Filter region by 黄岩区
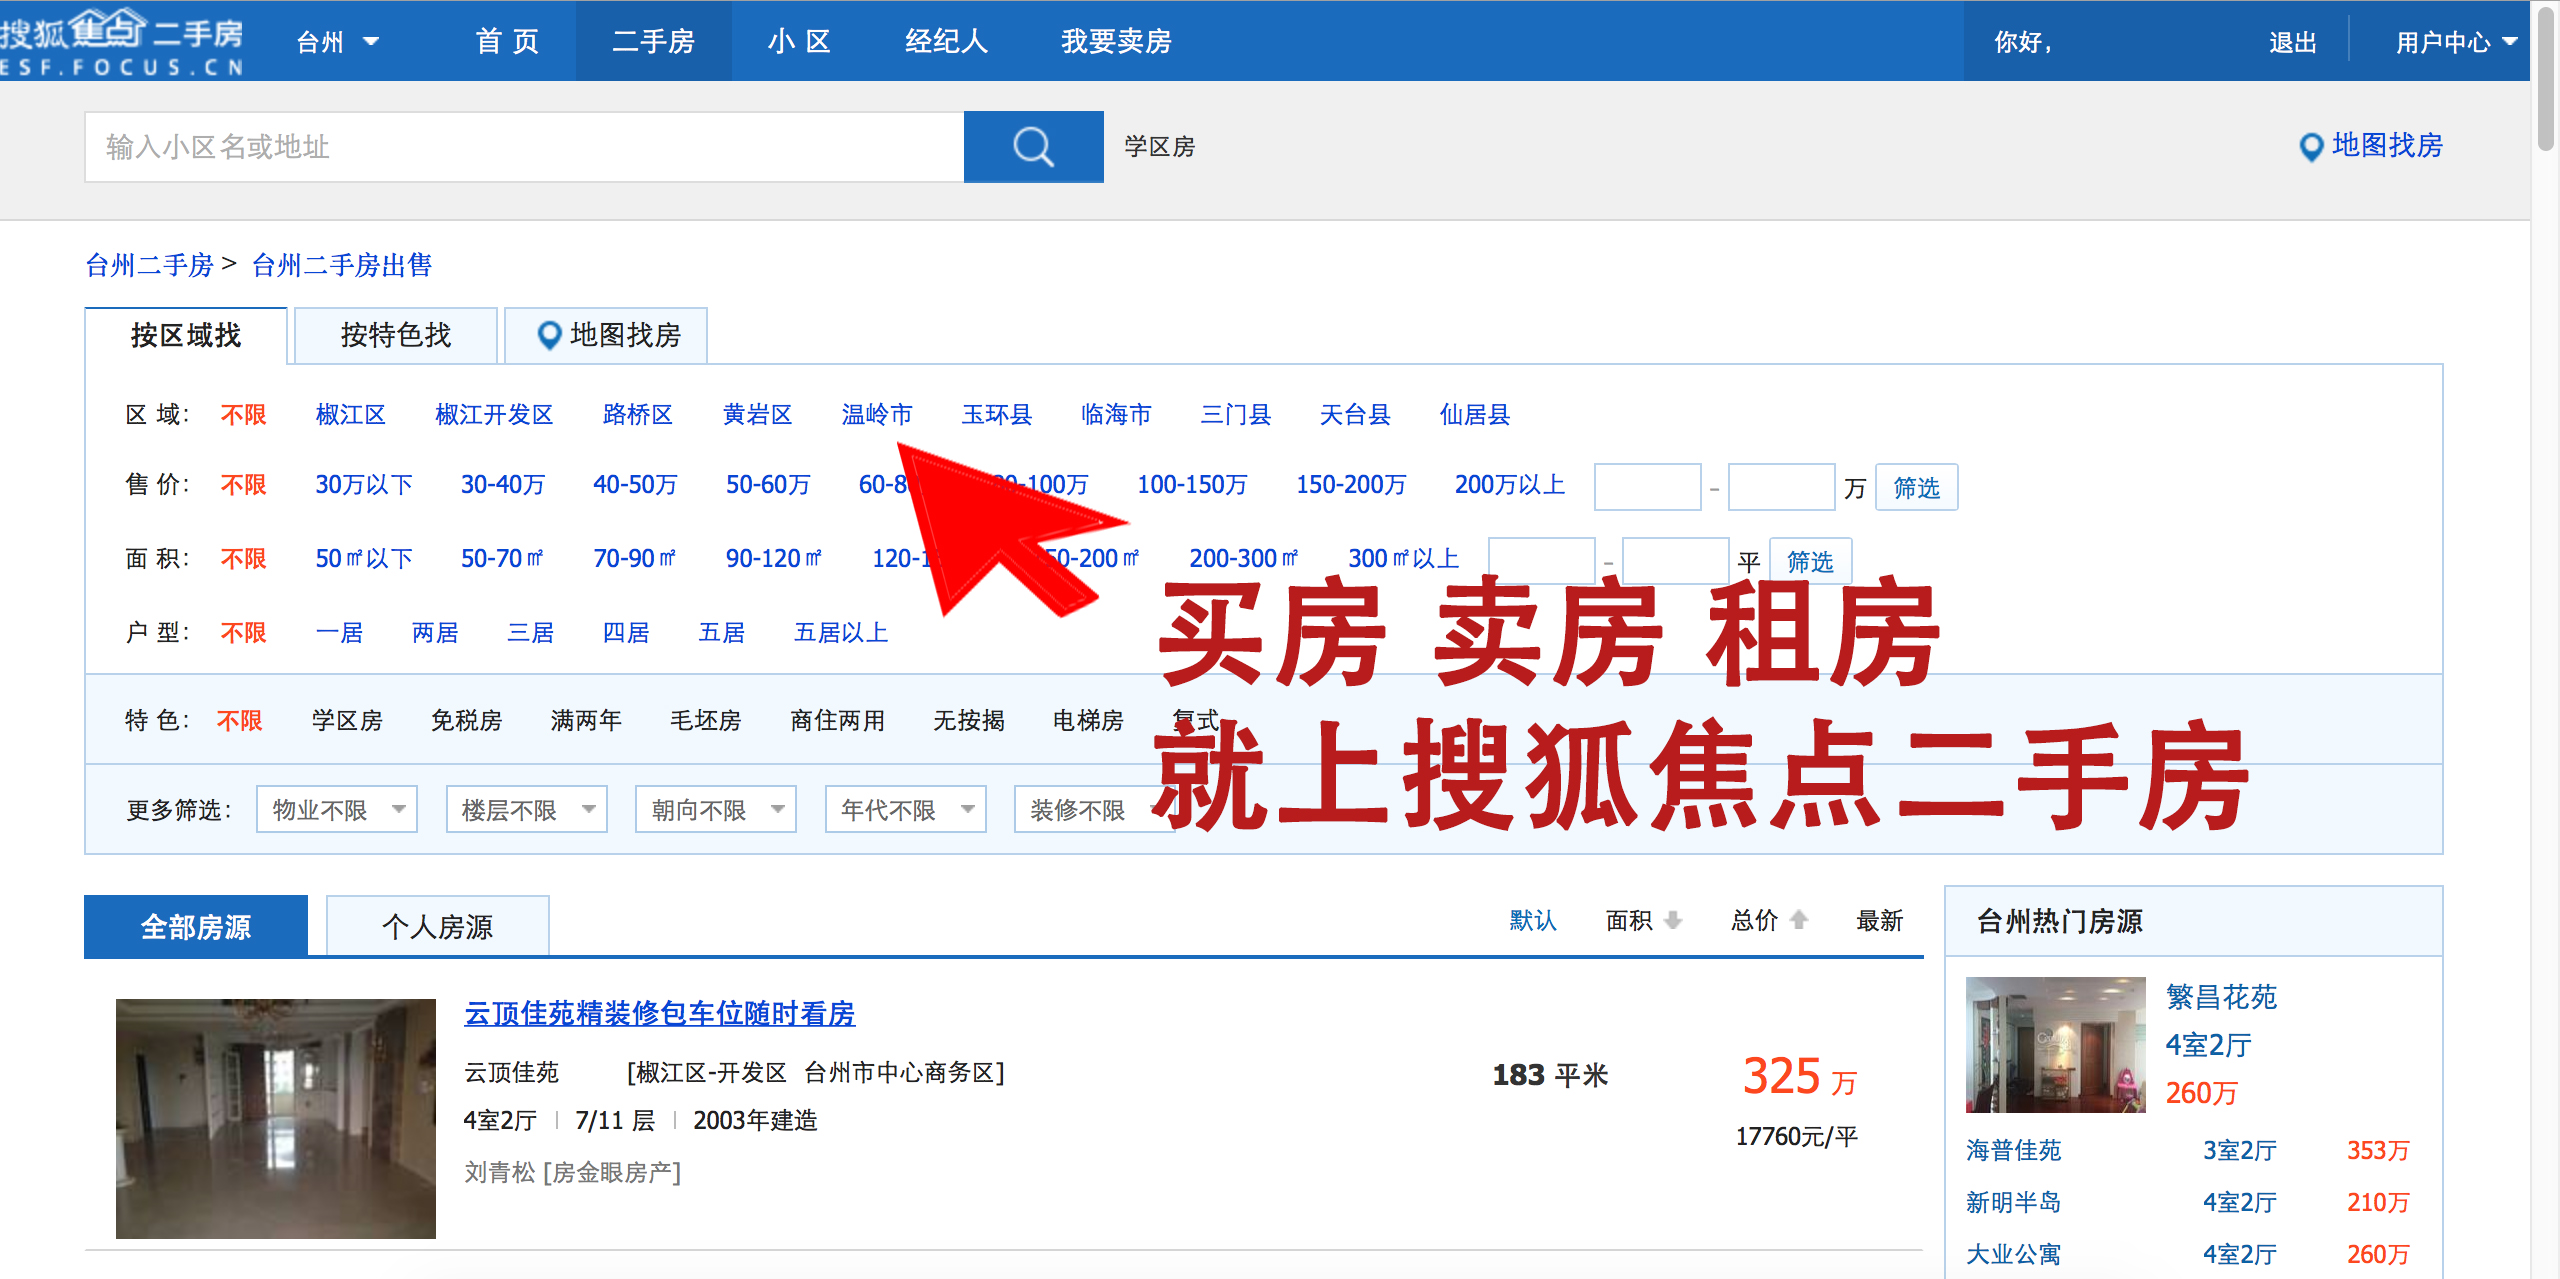Image resolution: width=2560 pixels, height=1279 pixels. coord(757,414)
